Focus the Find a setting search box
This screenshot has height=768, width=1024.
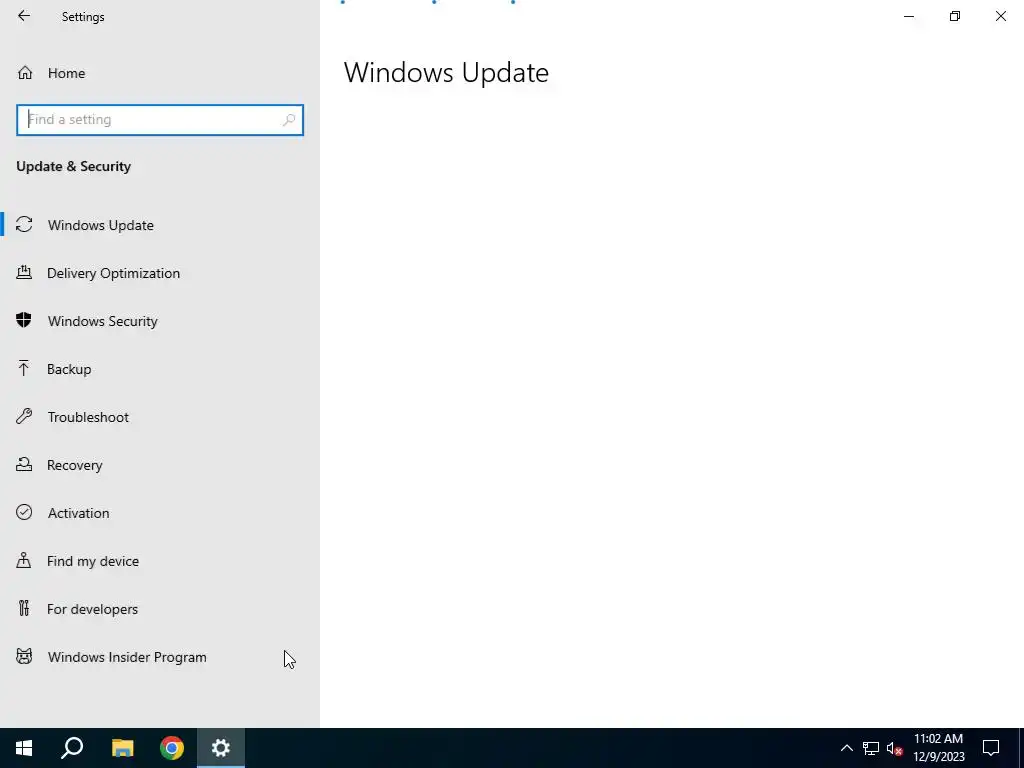160,120
